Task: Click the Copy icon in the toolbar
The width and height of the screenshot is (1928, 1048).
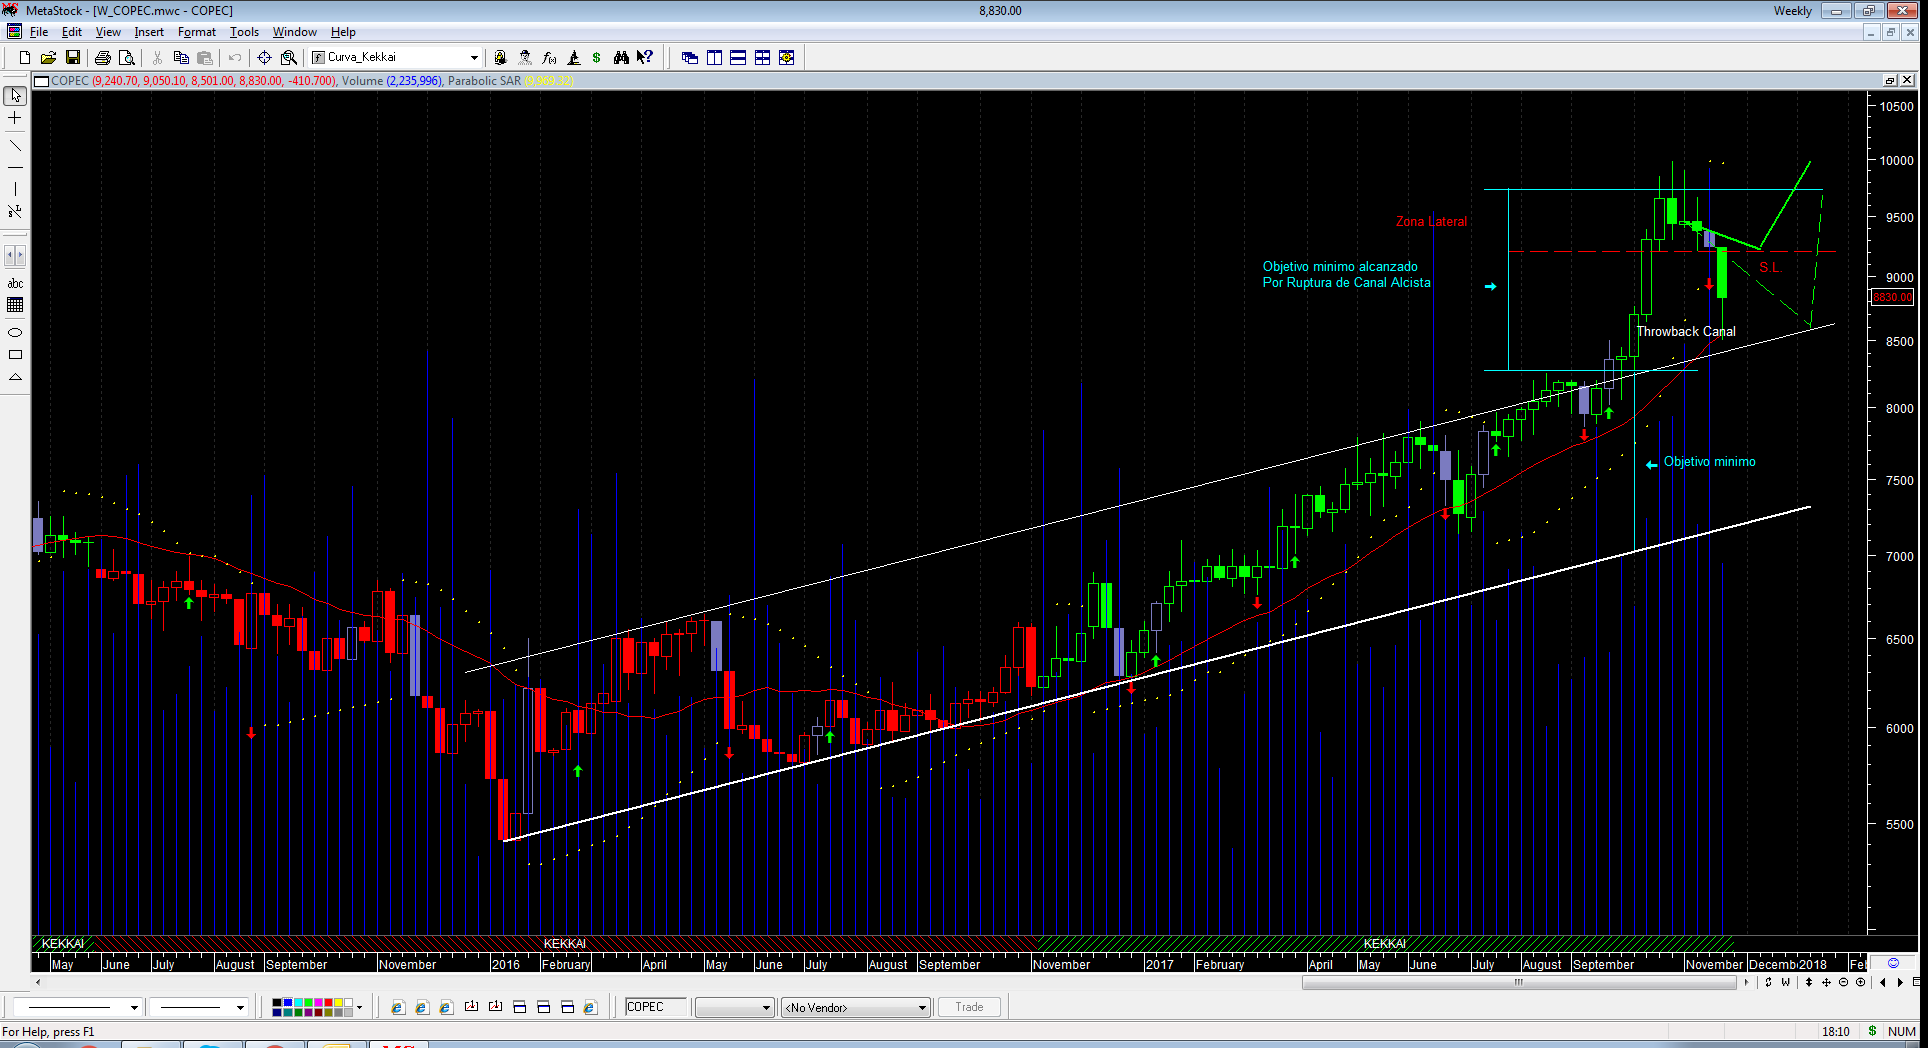Action: pyautogui.click(x=181, y=58)
